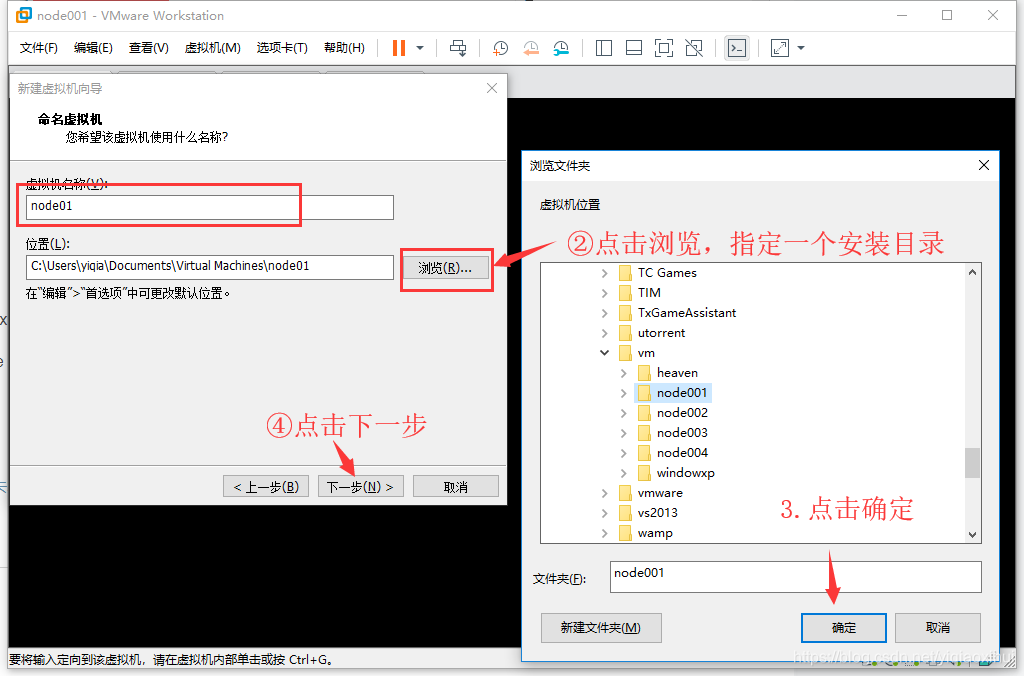Click the 上一步(B) back button
1024x676 pixels.
click(x=266, y=487)
